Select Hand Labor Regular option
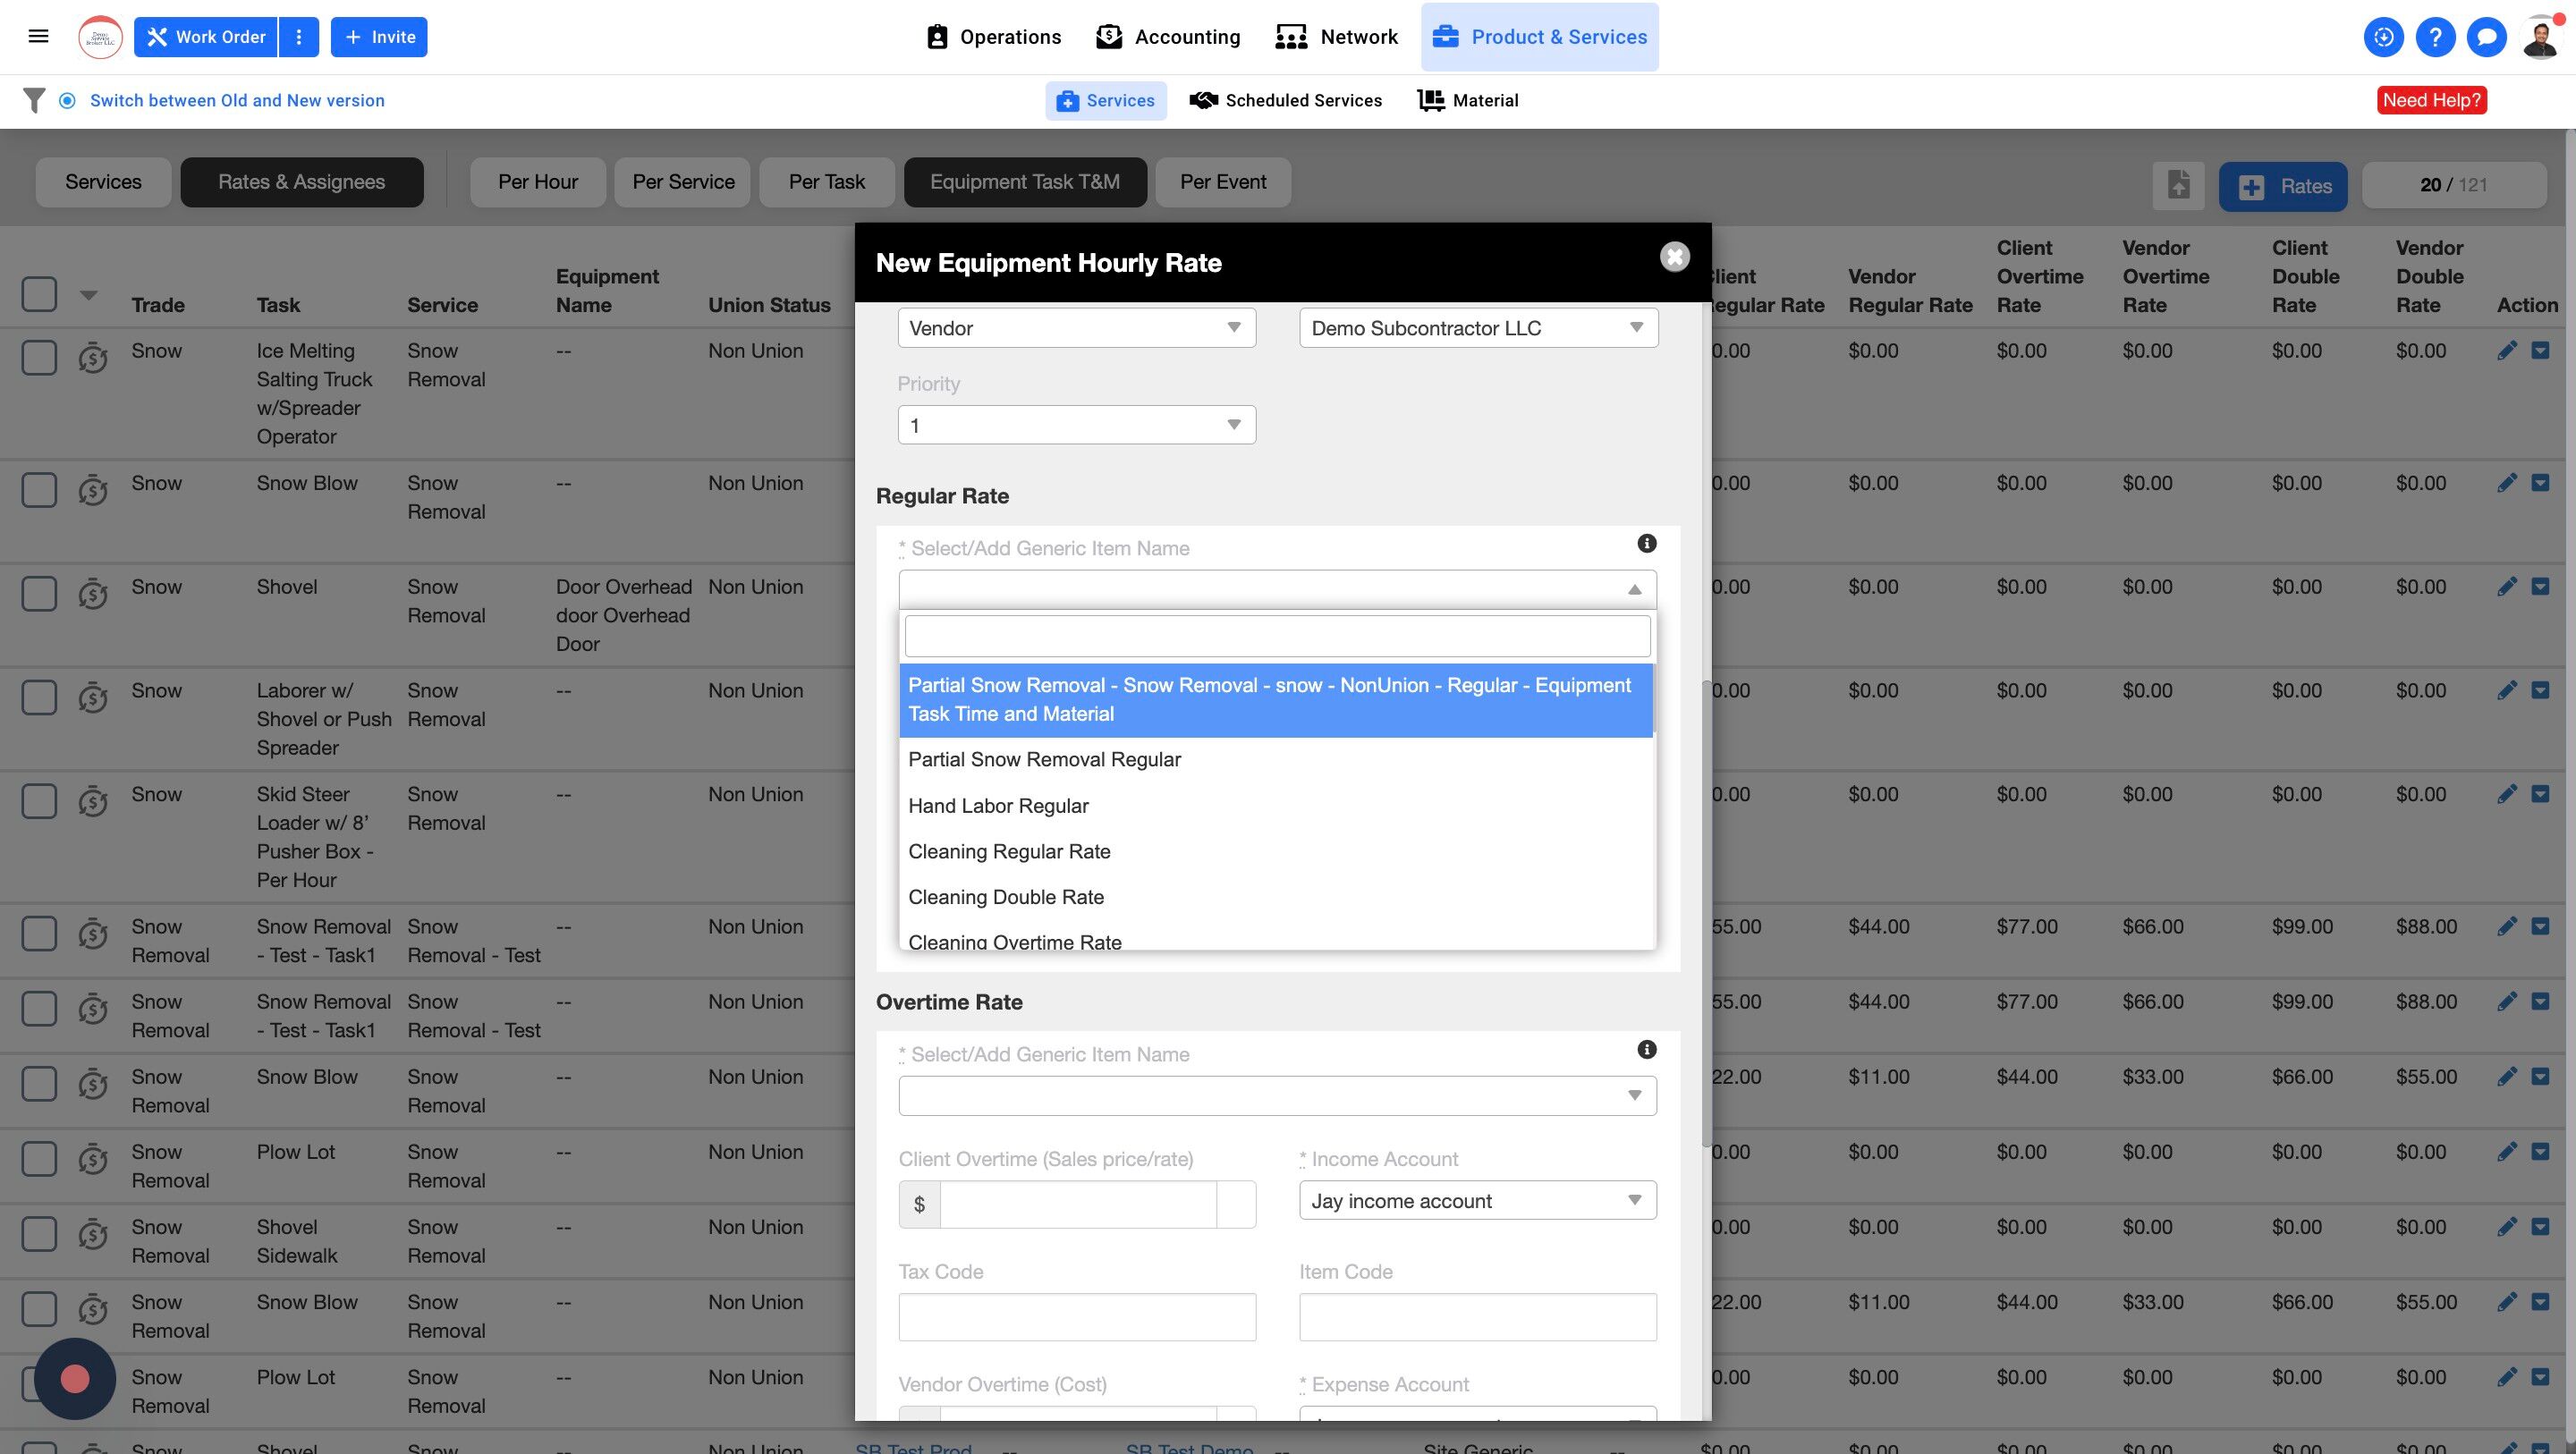 (998, 806)
